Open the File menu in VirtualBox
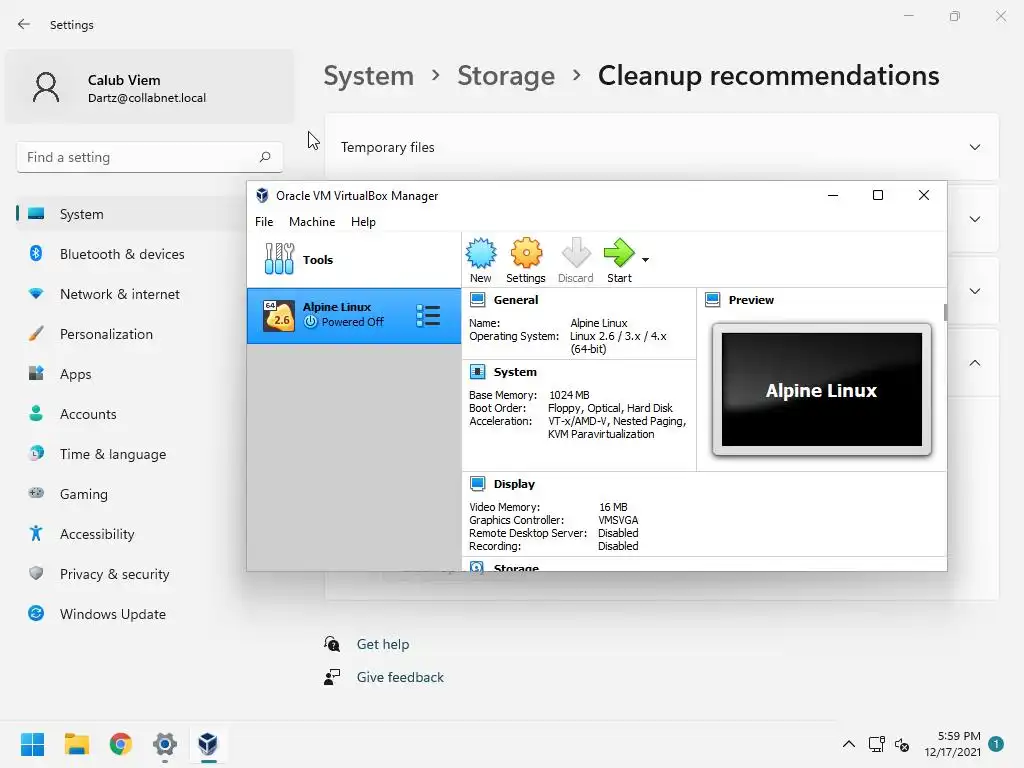1024x768 pixels. [264, 222]
